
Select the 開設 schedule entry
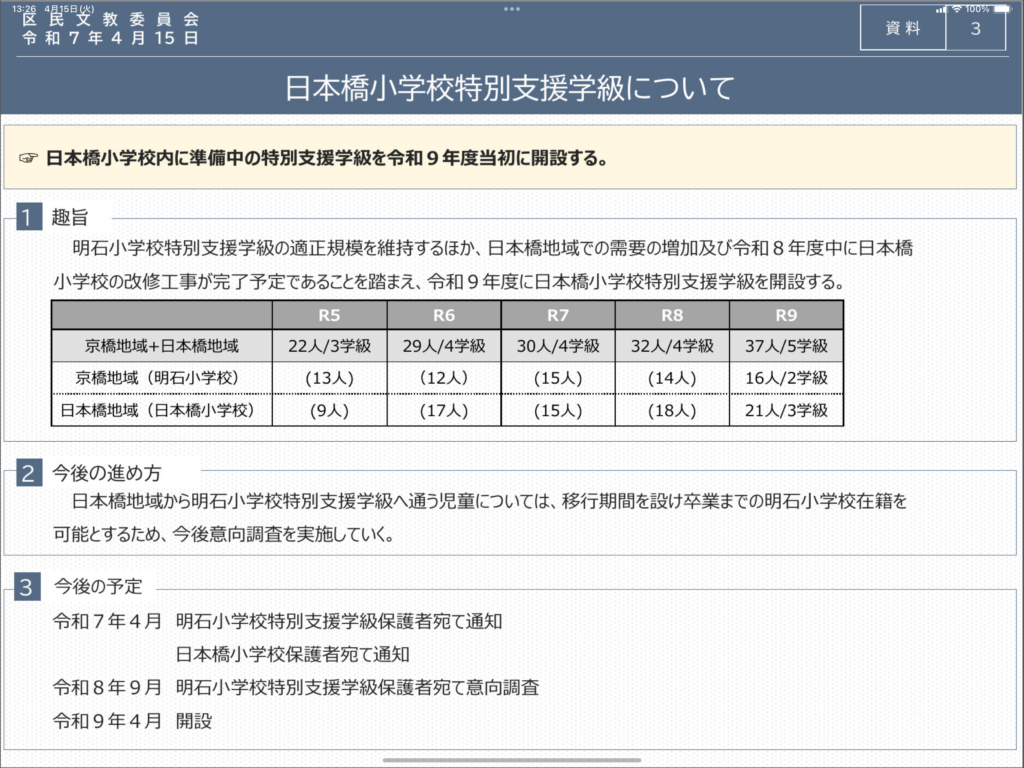point(194,721)
